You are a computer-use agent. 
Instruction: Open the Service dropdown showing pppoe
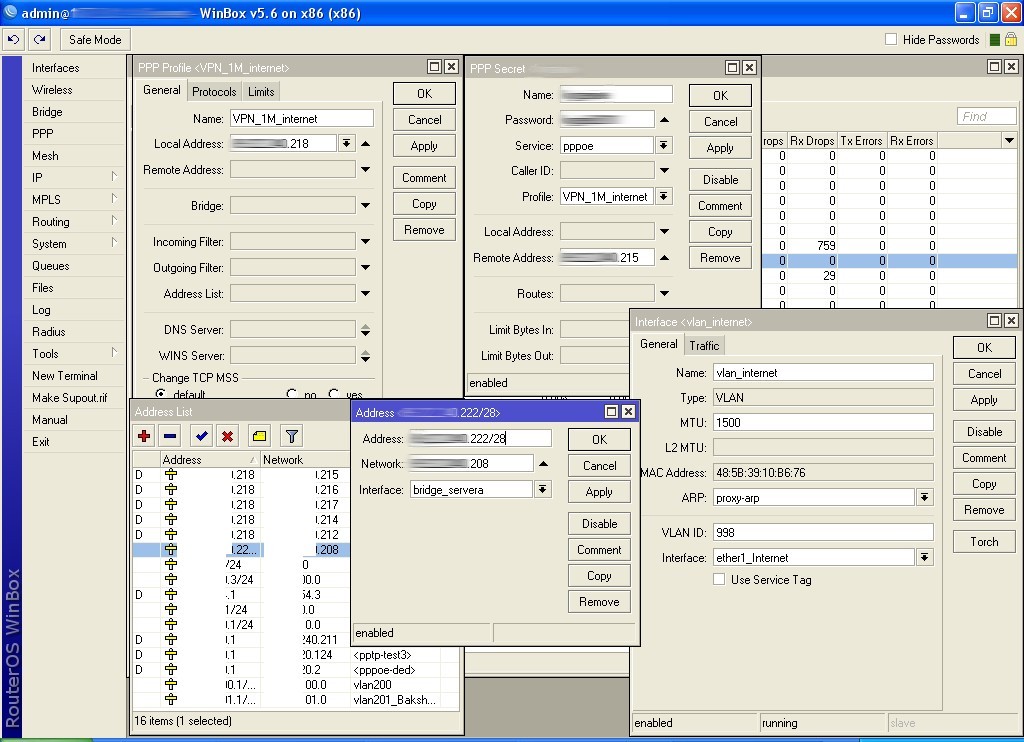click(664, 146)
